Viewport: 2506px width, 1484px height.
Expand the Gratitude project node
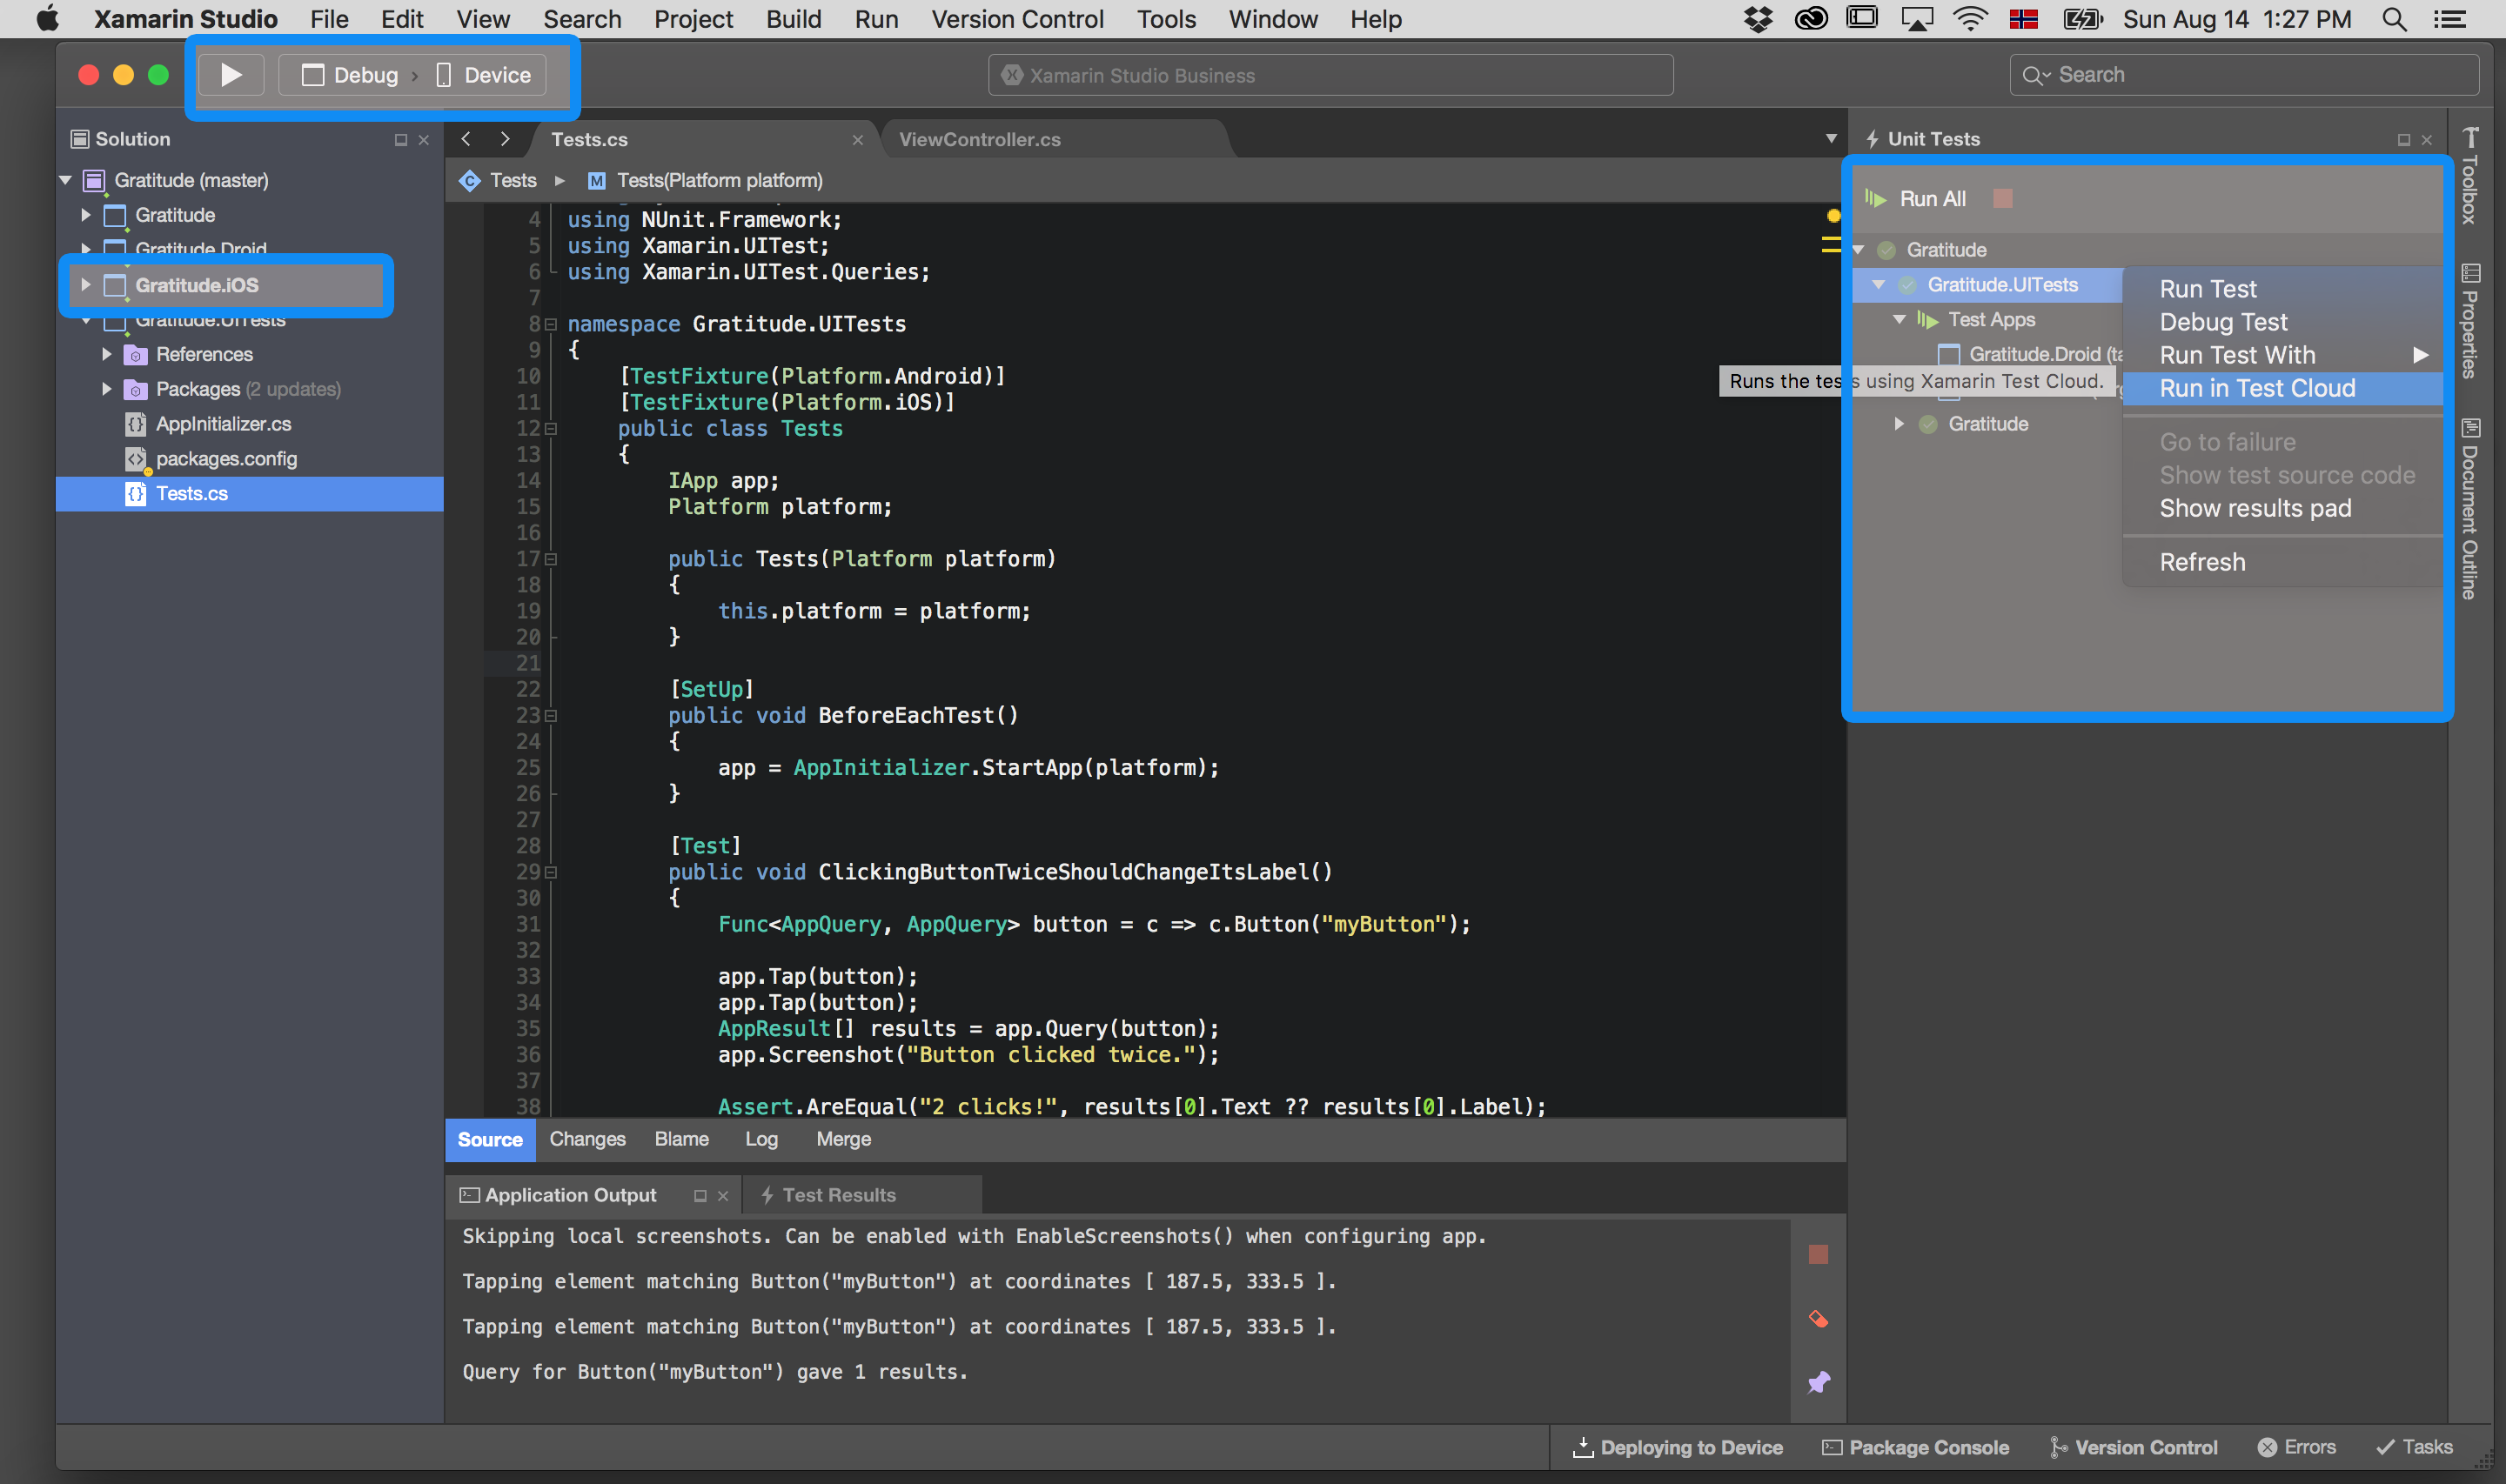86,215
